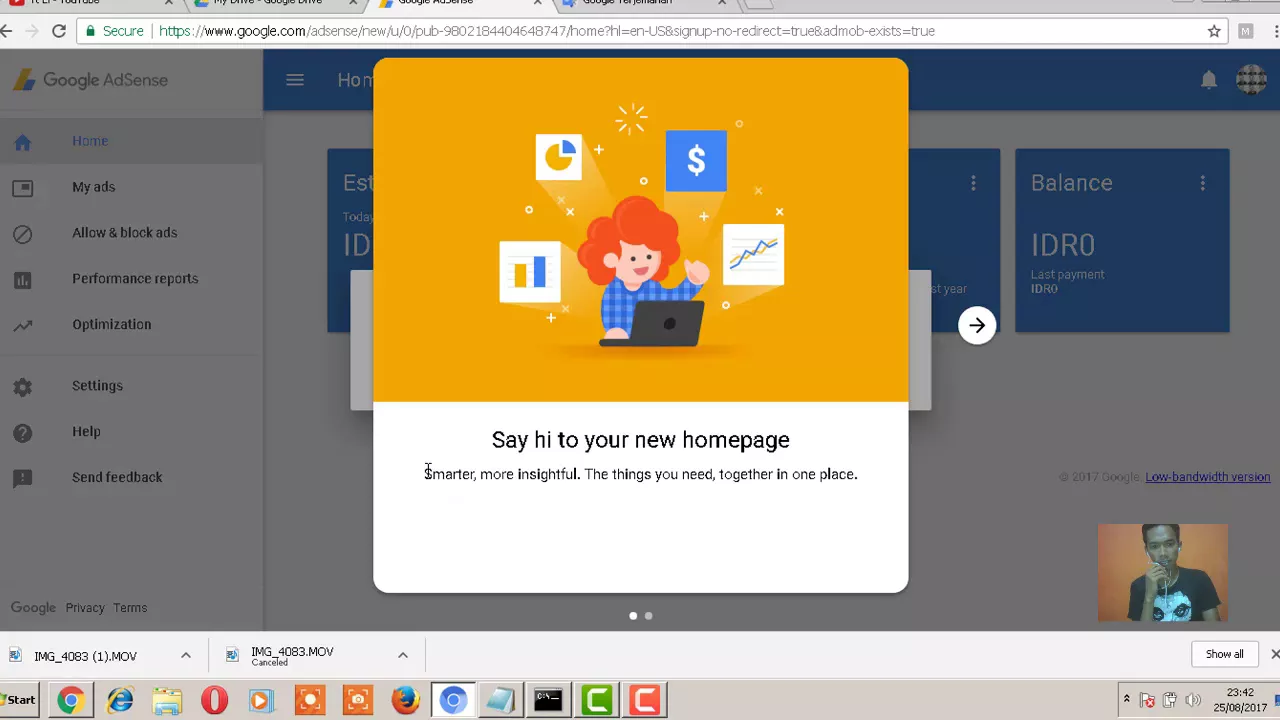This screenshot has width=1280, height=720.
Task: Reload the page
Action: pos(59,31)
